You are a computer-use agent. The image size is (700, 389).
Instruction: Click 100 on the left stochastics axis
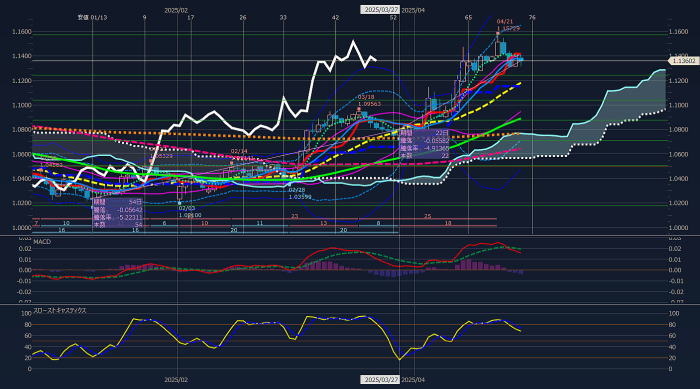(26, 314)
